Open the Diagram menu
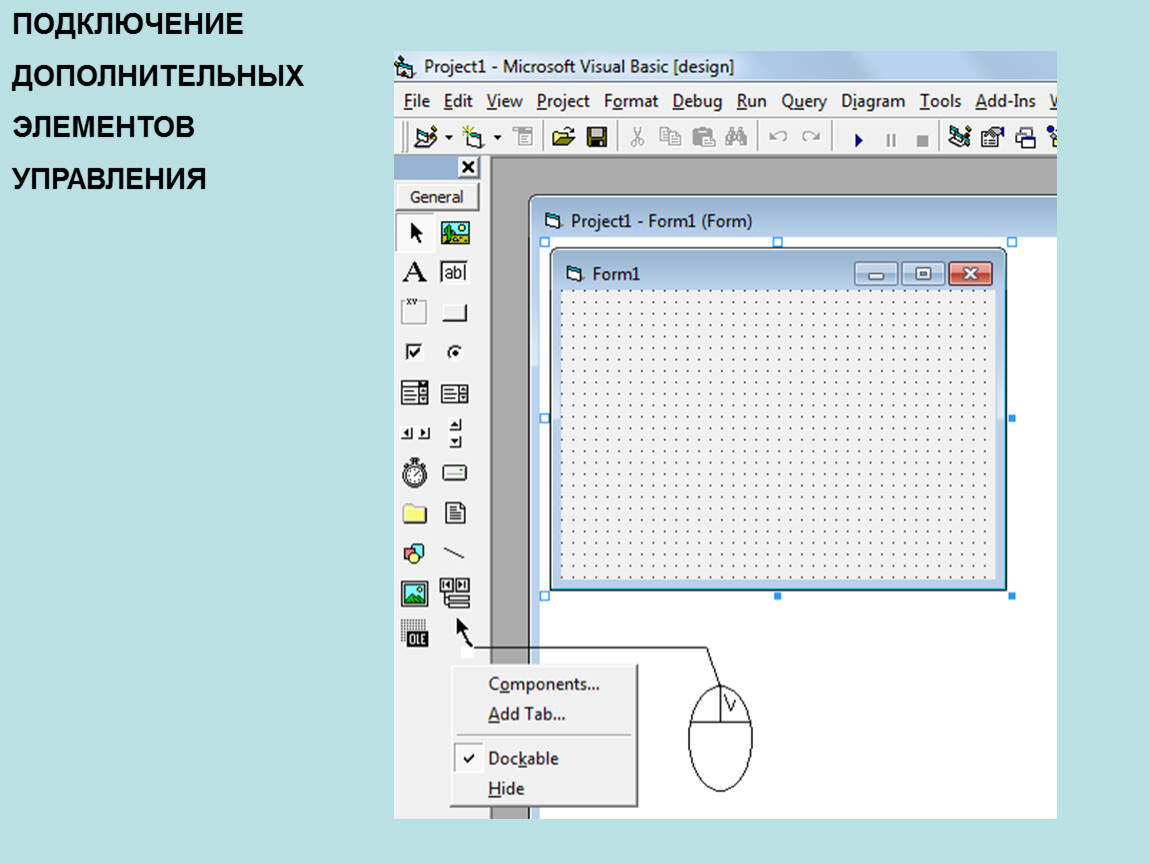Image resolution: width=1150 pixels, height=864 pixels. click(x=873, y=101)
